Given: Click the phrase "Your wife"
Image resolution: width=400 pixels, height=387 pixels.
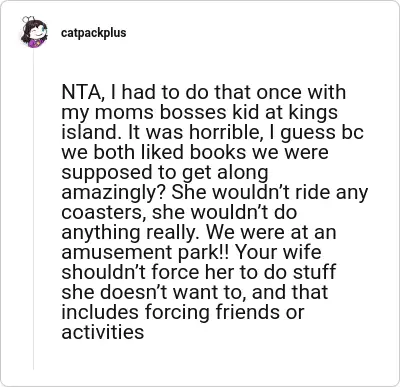Looking at the screenshot, I should [278, 252].
